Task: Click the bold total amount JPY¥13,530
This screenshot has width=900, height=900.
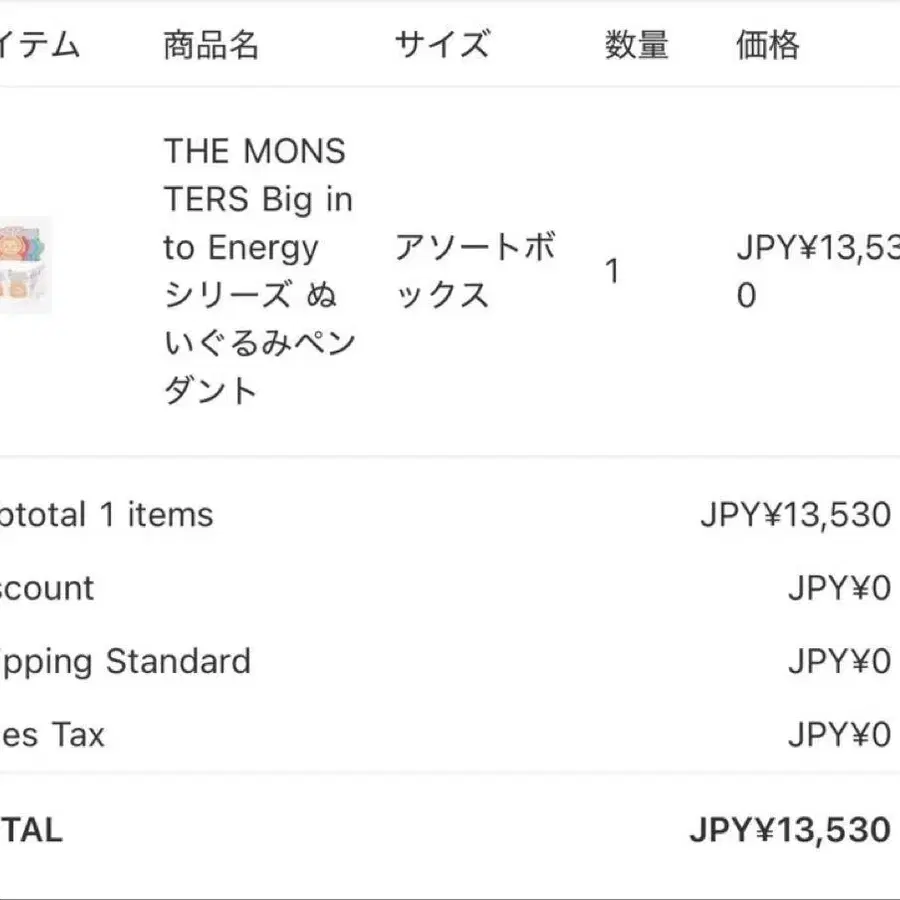Action: [x=790, y=830]
